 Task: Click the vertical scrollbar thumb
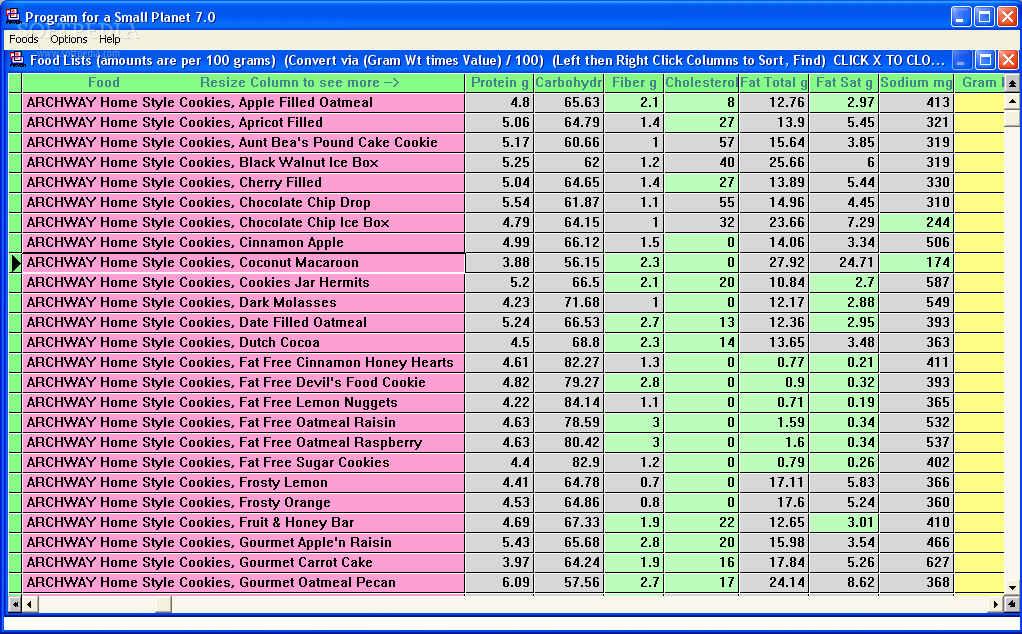(1012, 118)
